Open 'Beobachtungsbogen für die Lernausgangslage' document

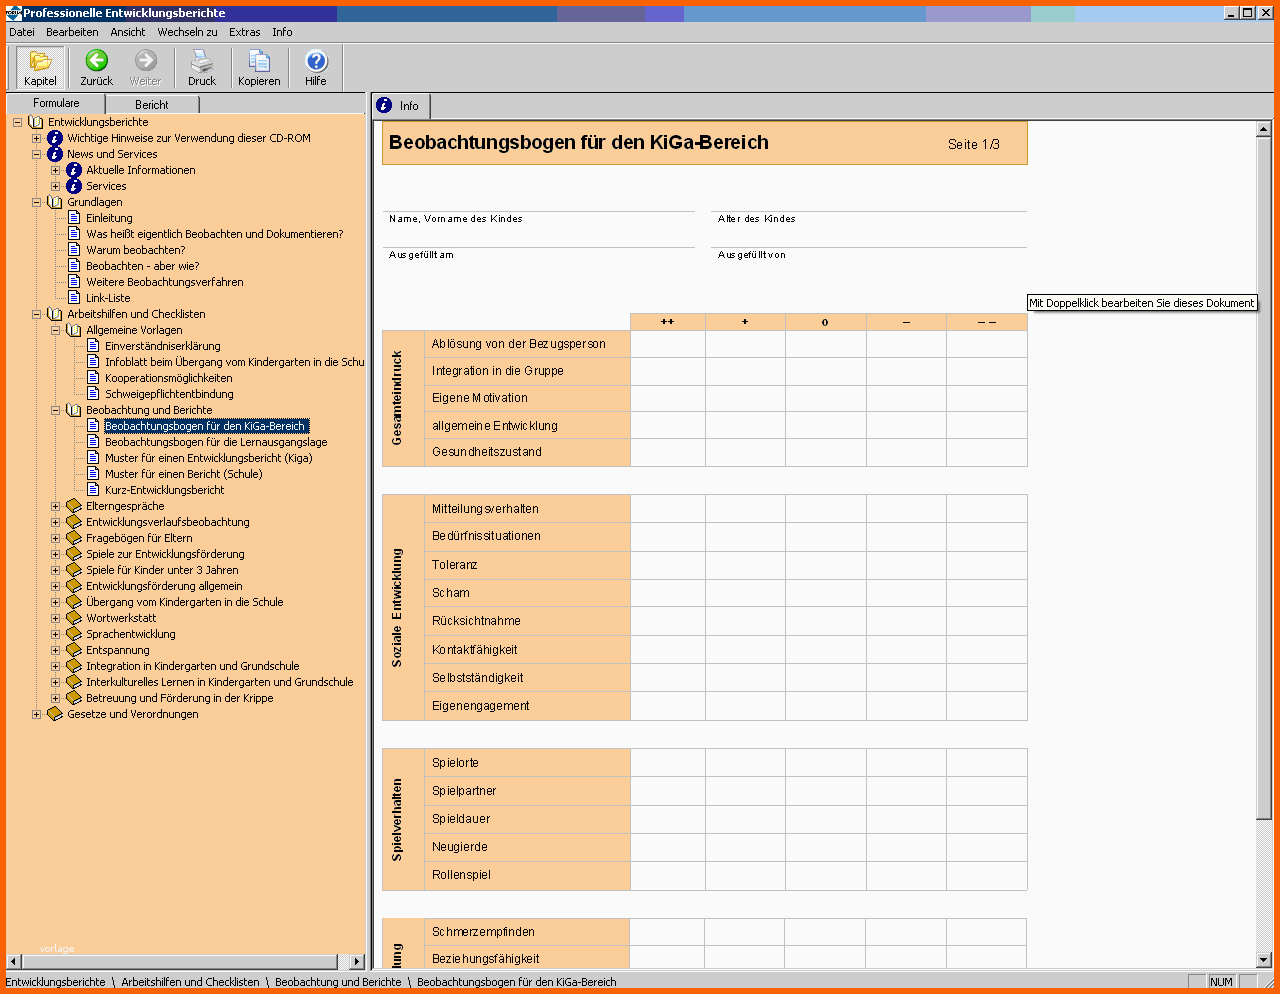[216, 442]
